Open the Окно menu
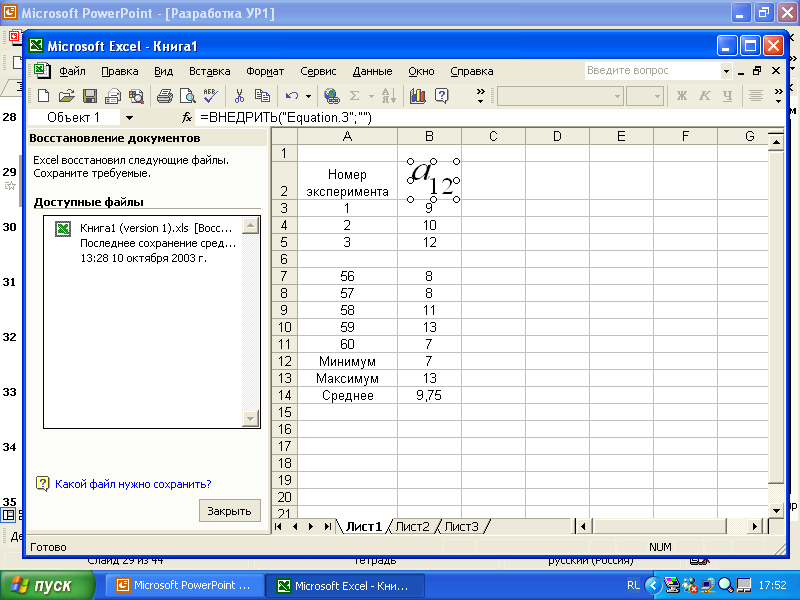 421,71
